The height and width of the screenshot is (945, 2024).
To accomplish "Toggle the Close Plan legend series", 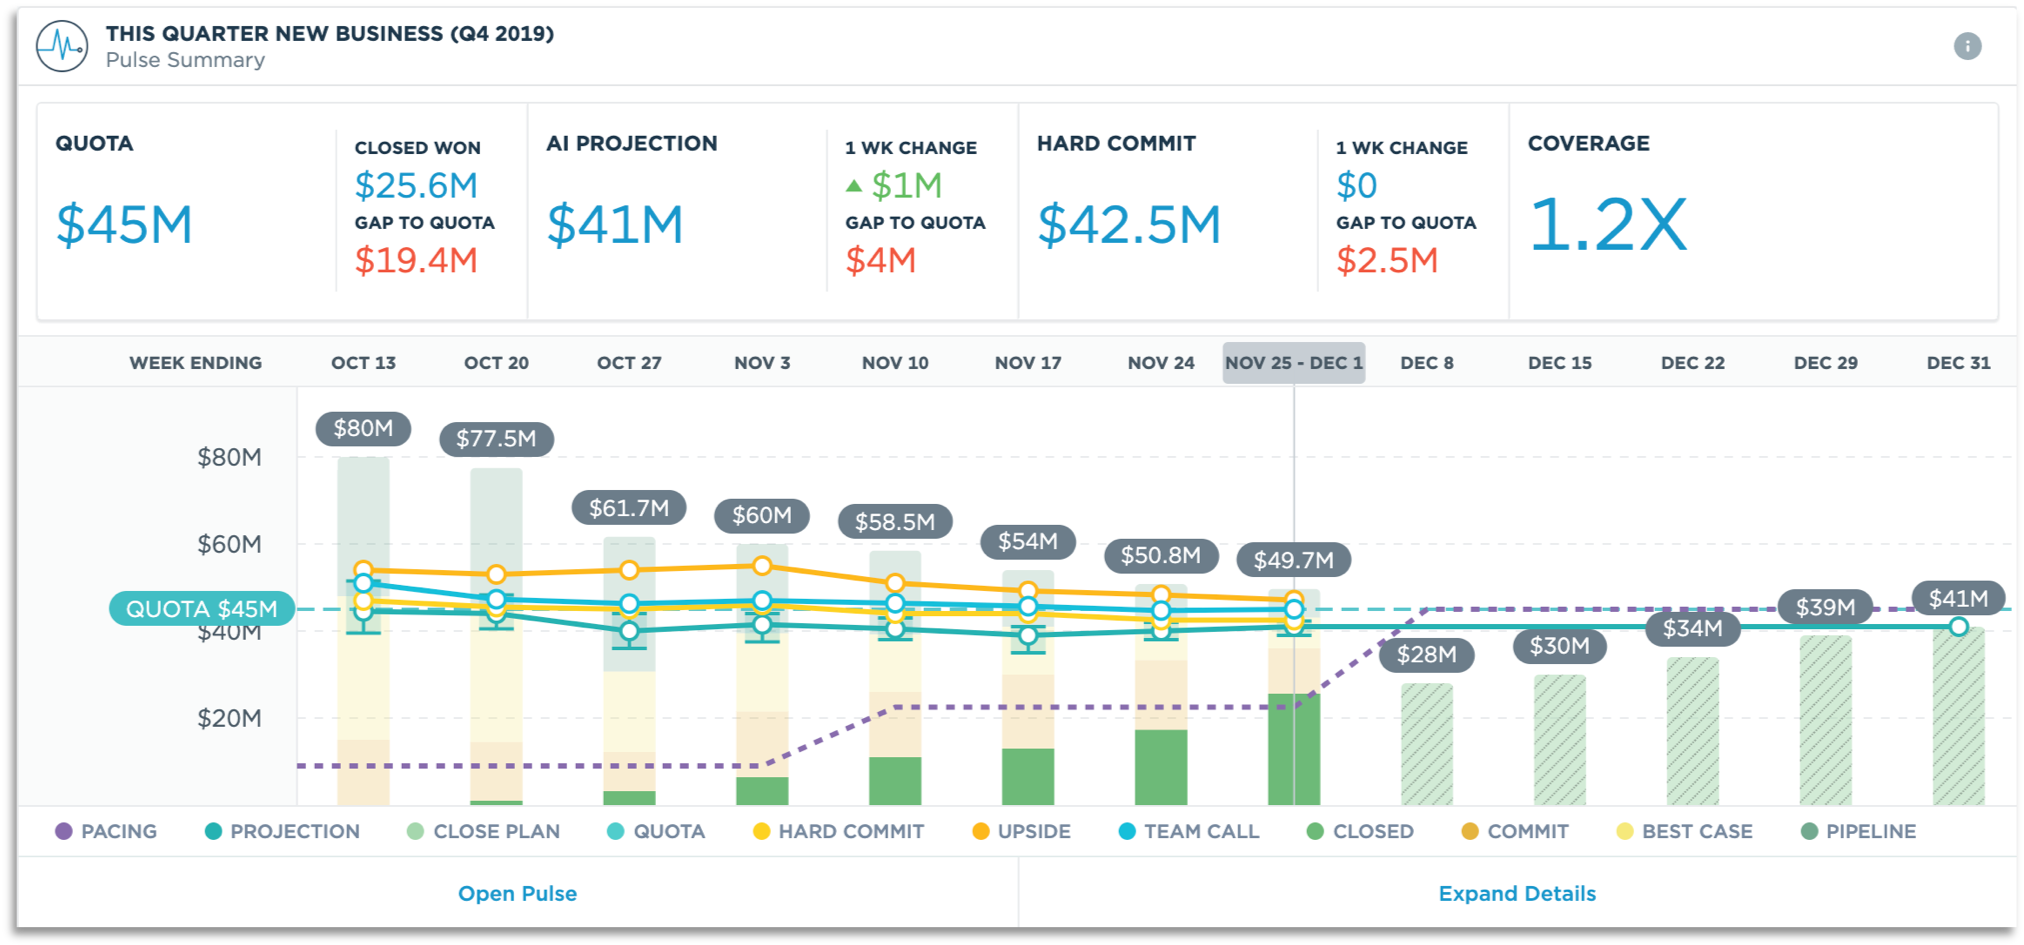I will point(484,831).
